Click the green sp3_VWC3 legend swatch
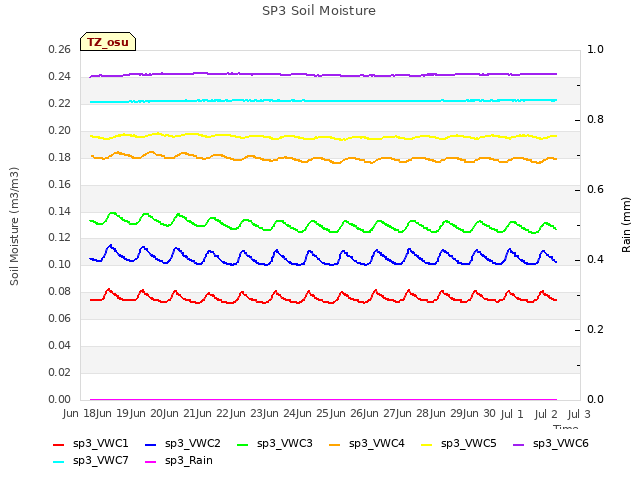Viewport: 640px width, 480px height. pyautogui.click(x=243, y=444)
